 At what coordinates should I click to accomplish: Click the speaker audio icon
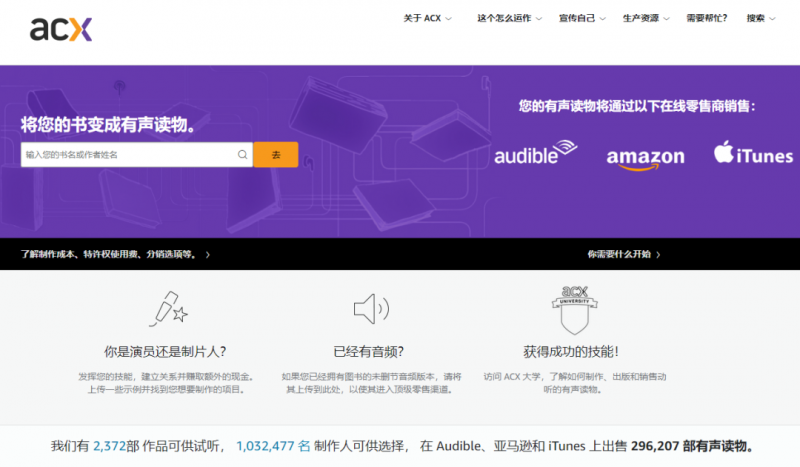pos(369,308)
